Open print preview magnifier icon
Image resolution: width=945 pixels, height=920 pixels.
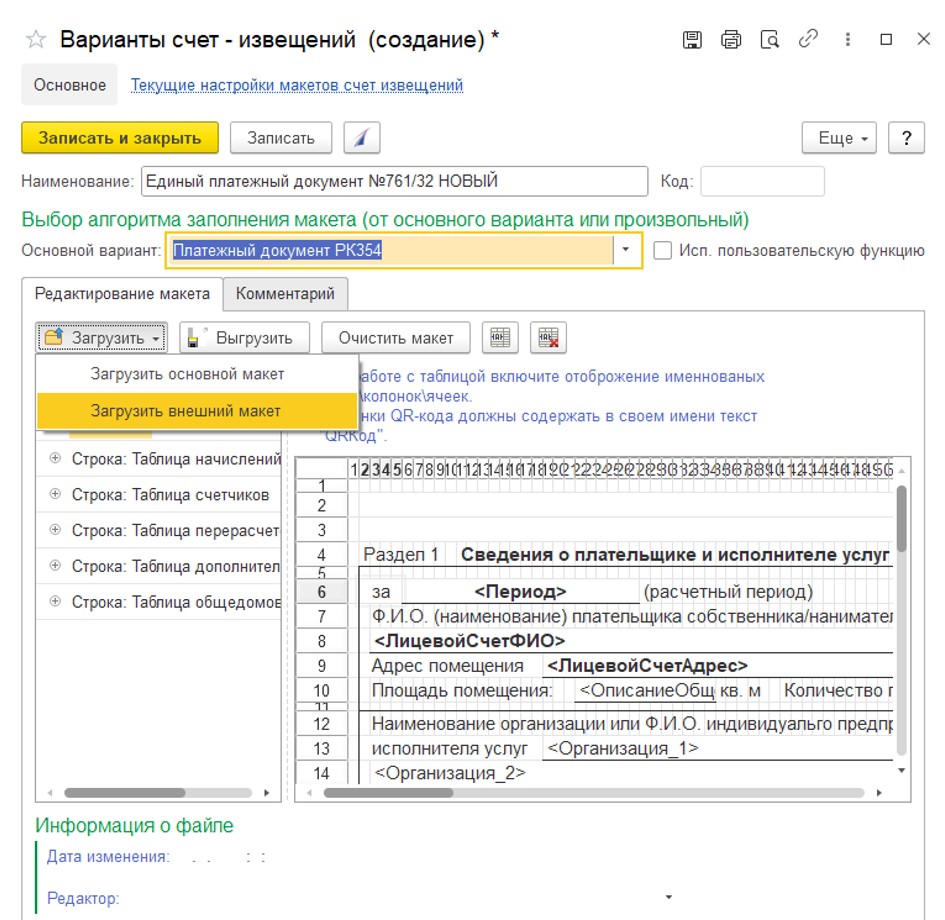770,40
